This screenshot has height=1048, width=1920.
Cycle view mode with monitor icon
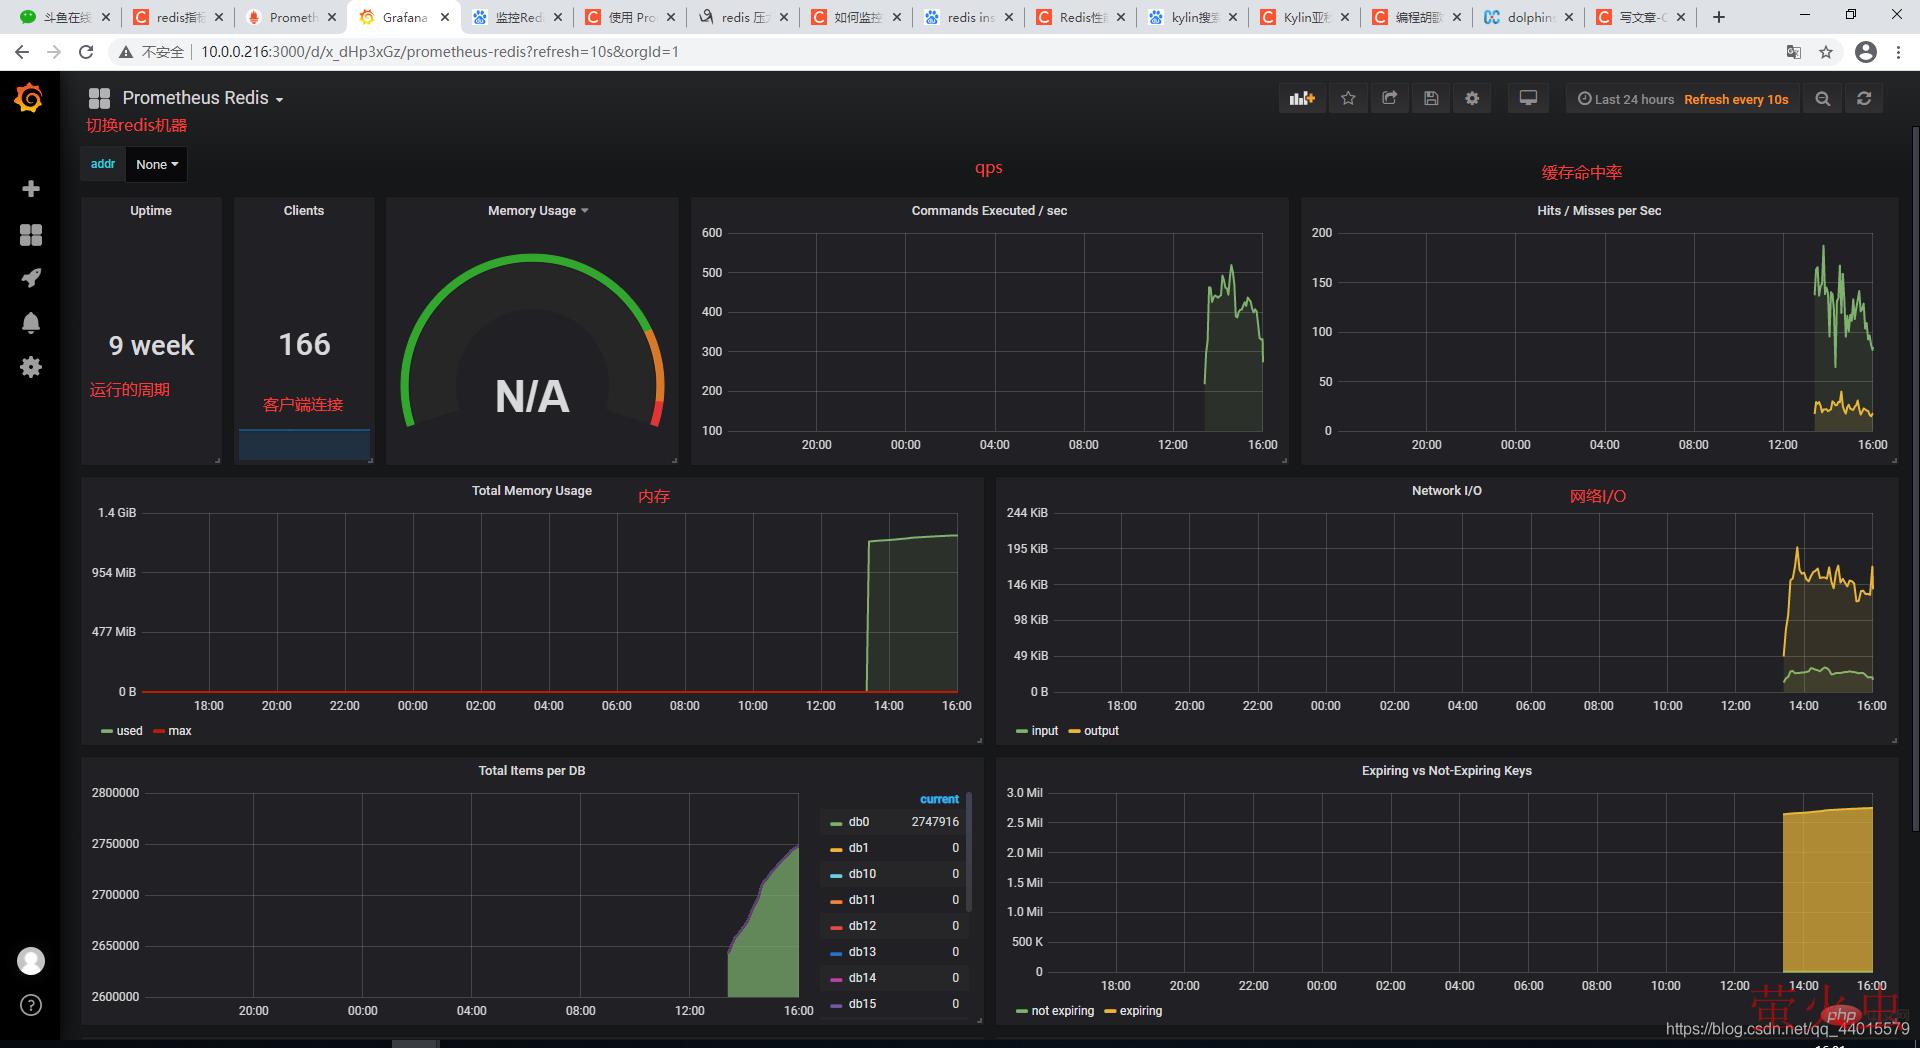tap(1528, 99)
